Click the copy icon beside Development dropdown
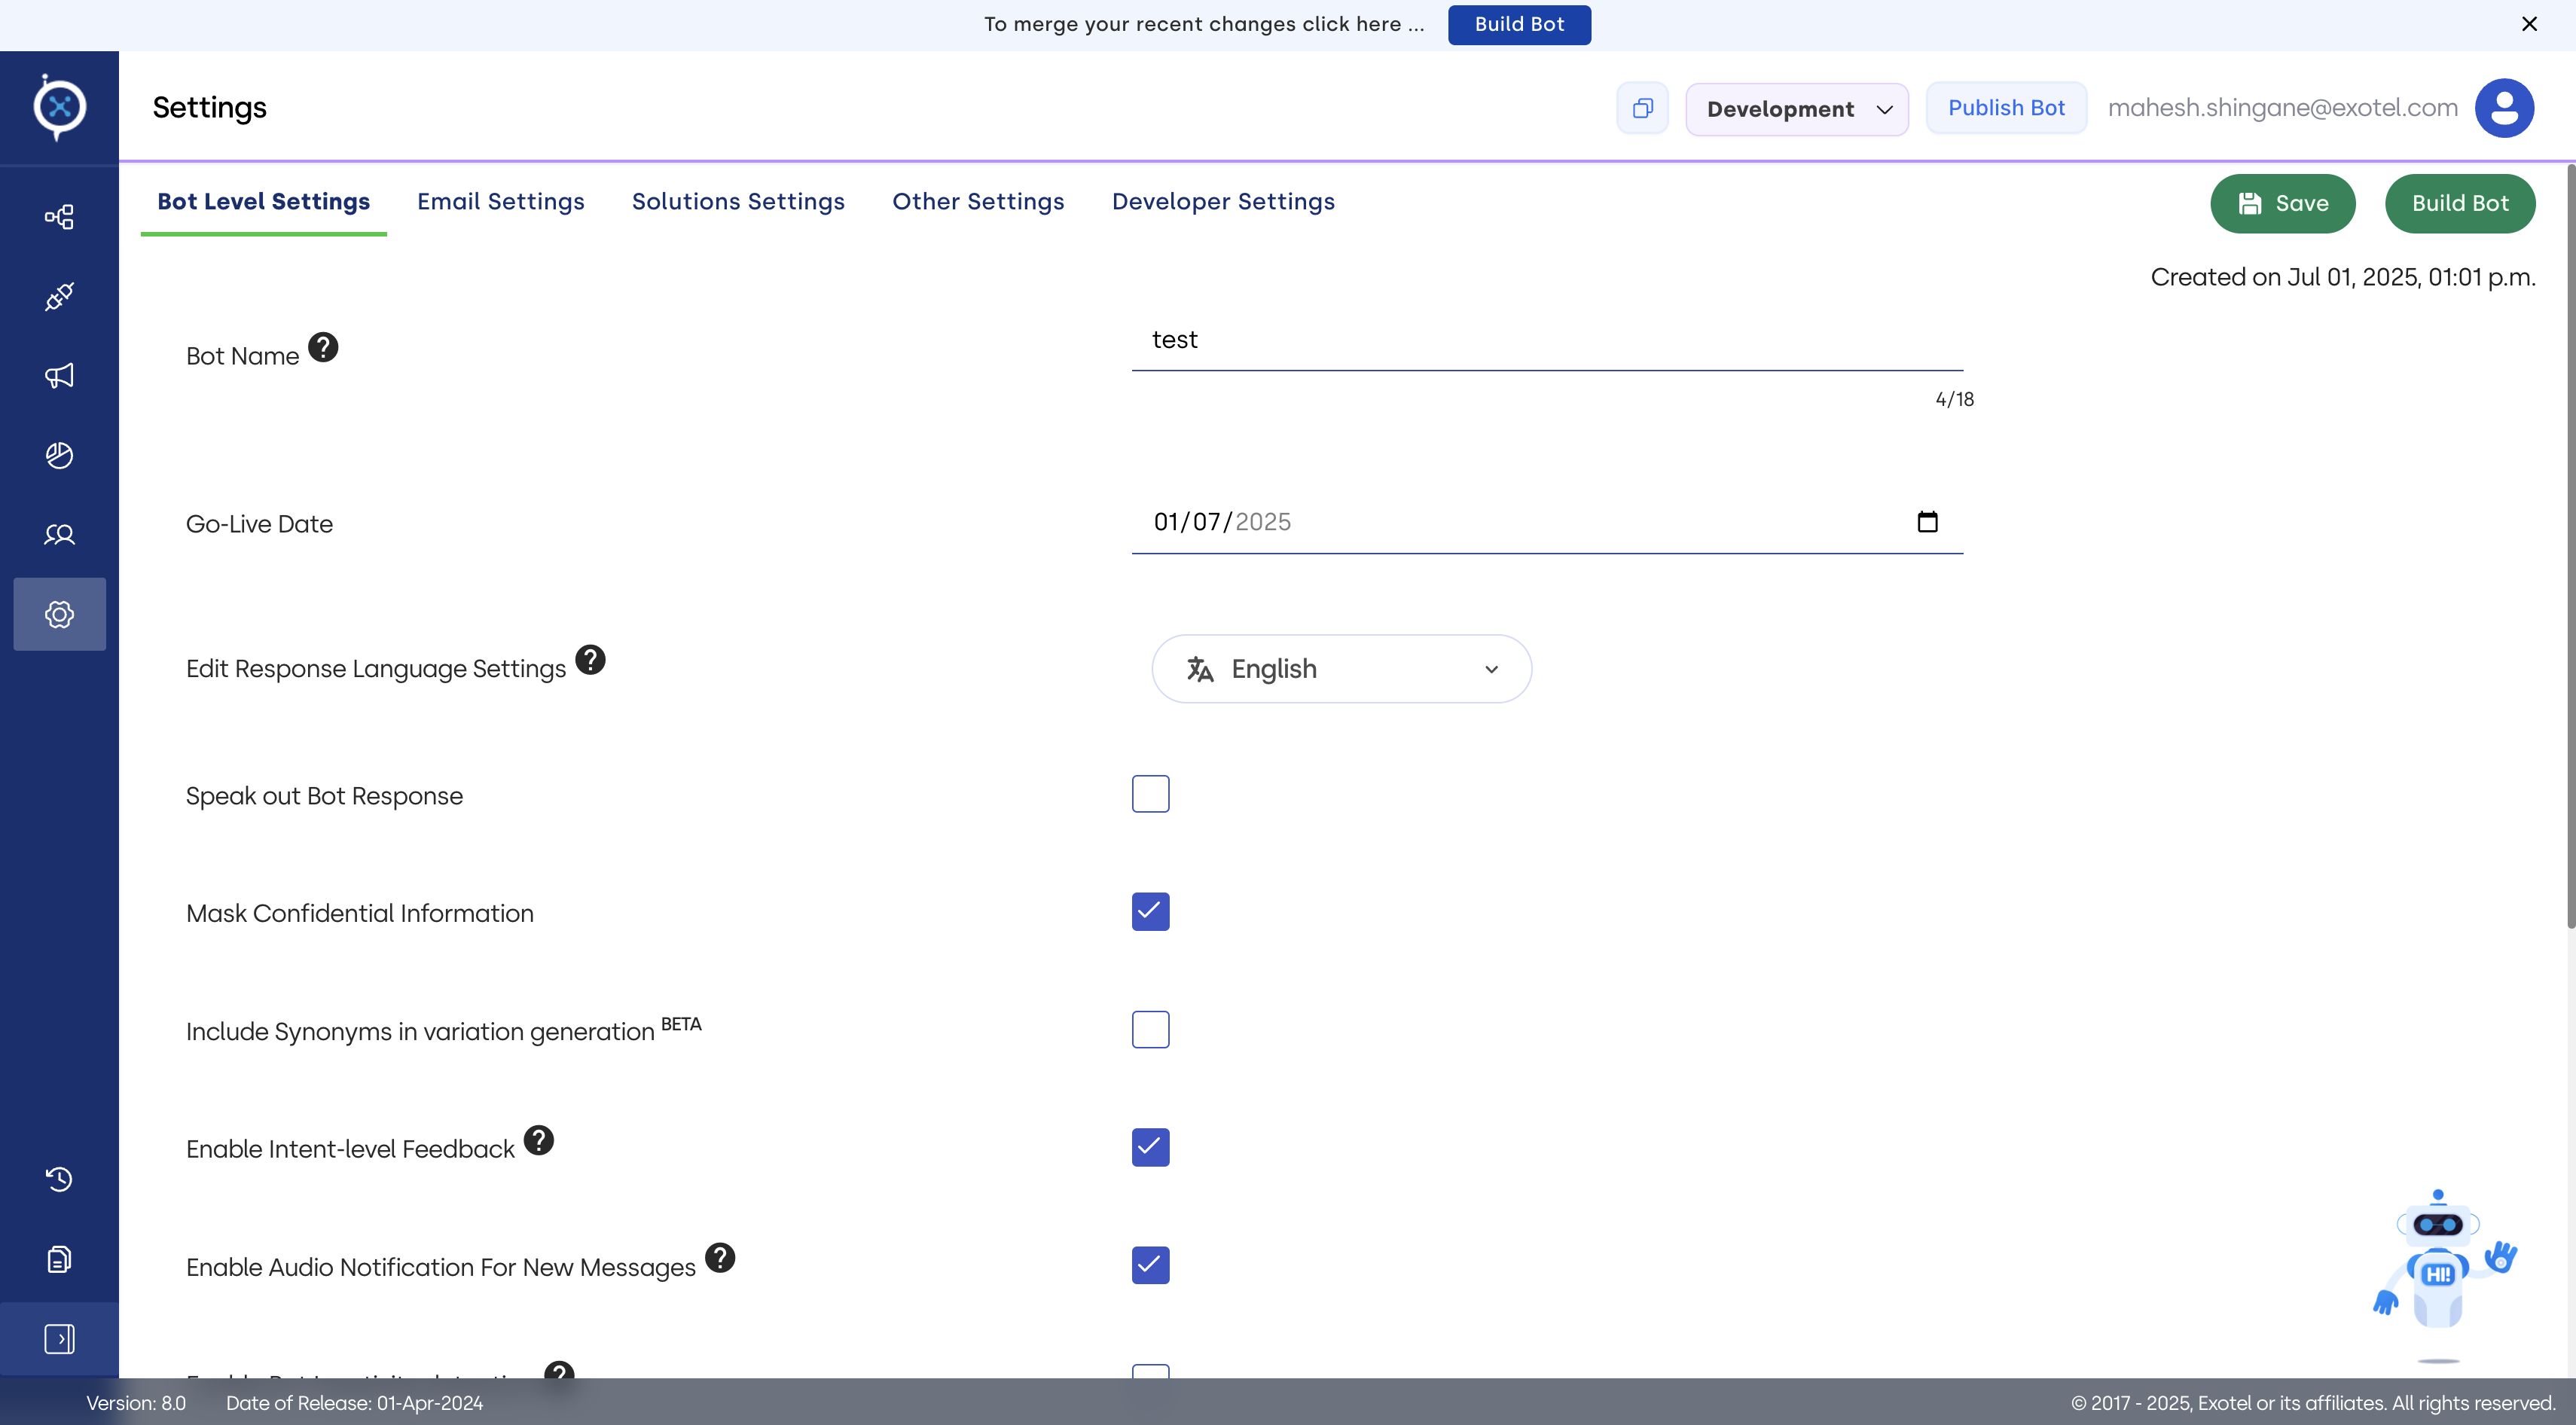2576x1425 pixels. tap(1642, 108)
